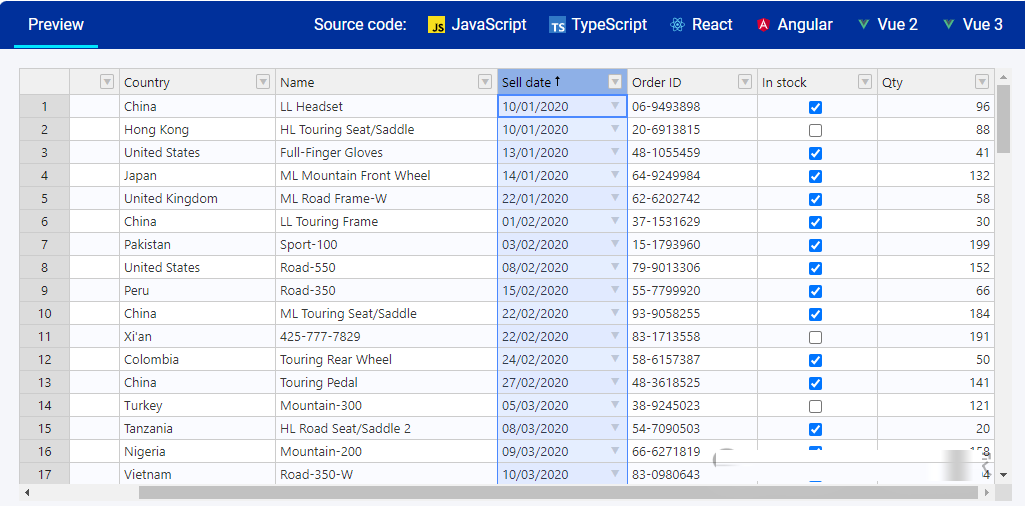Click the JavaScript logo icon
Image resolution: width=1025 pixels, height=506 pixels.
pos(436,25)
